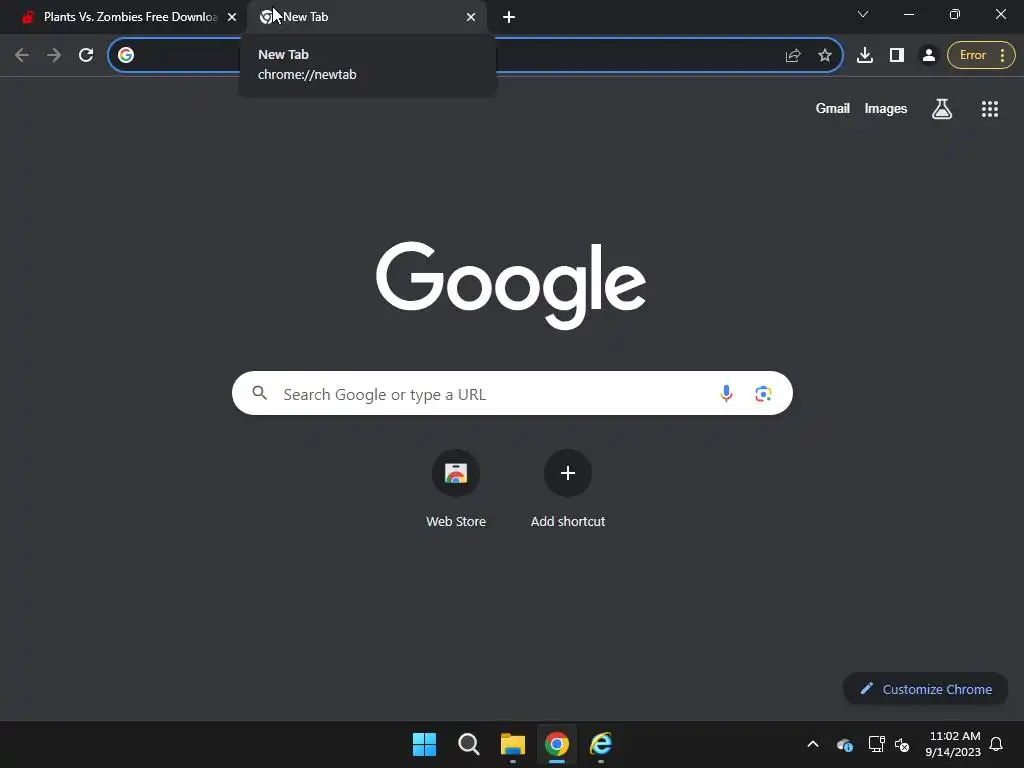Open the Windows Start menu
Screen dimensions: 1024x768
coord(424,744)
